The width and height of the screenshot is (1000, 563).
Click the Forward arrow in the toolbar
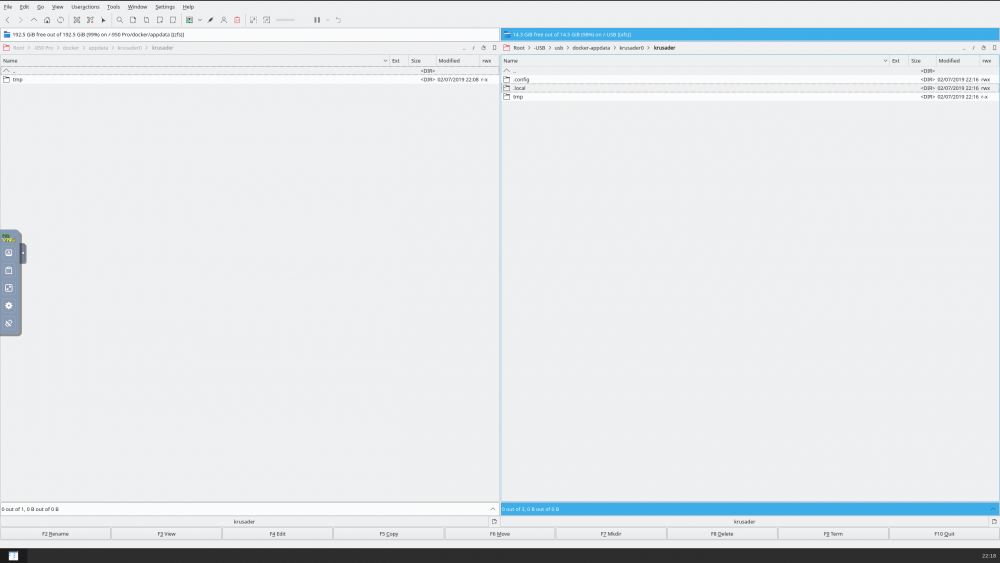pyautogui.click(x=20, y=20)
